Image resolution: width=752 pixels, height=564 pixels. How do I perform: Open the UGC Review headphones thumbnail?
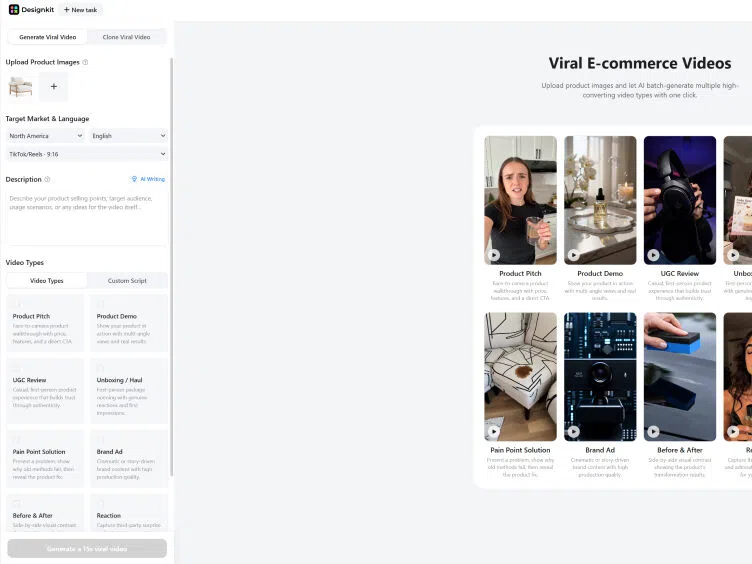coord(680,200)
